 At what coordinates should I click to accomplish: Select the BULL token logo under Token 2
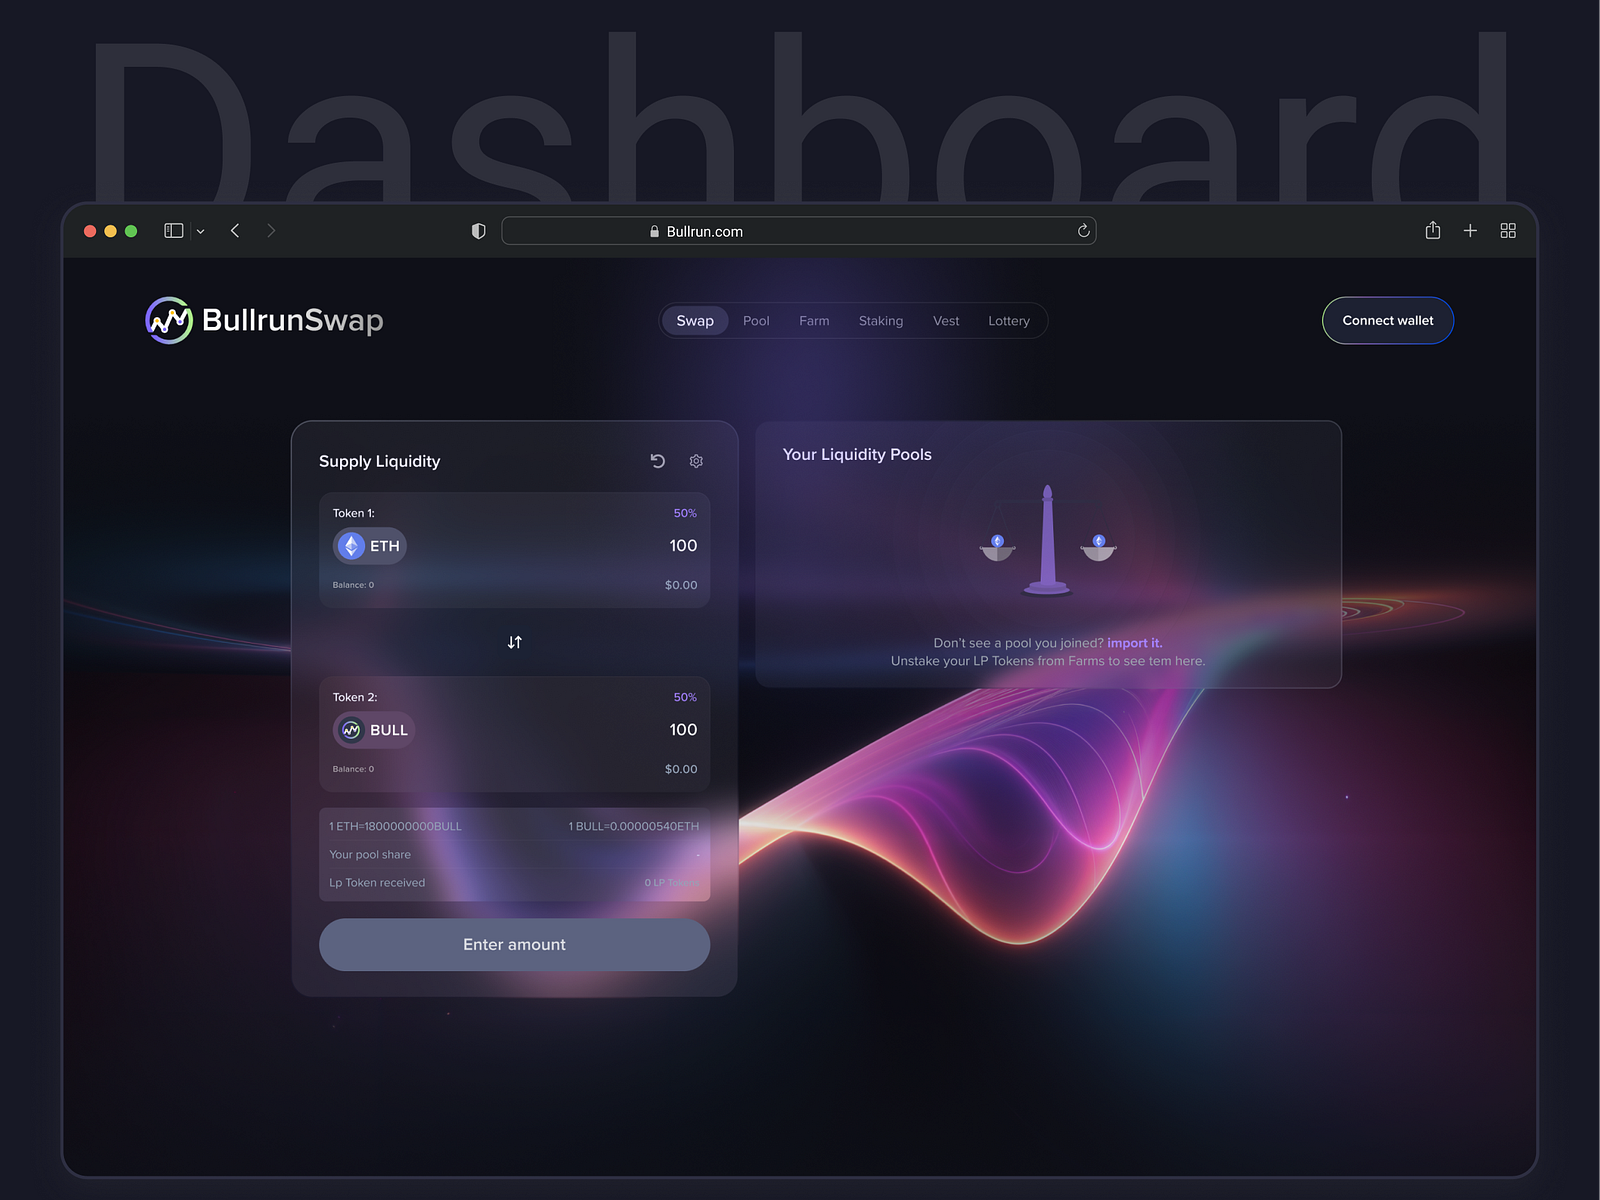(351, 730)
